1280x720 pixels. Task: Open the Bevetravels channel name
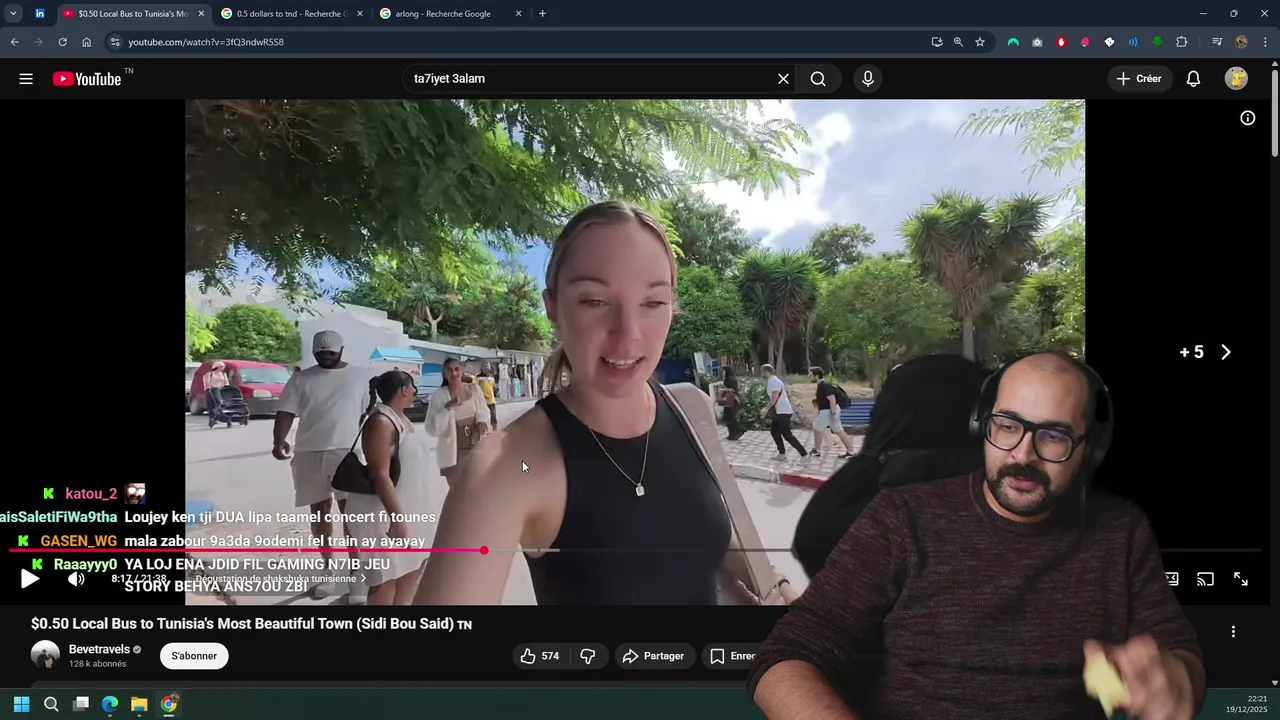[99, 649]
